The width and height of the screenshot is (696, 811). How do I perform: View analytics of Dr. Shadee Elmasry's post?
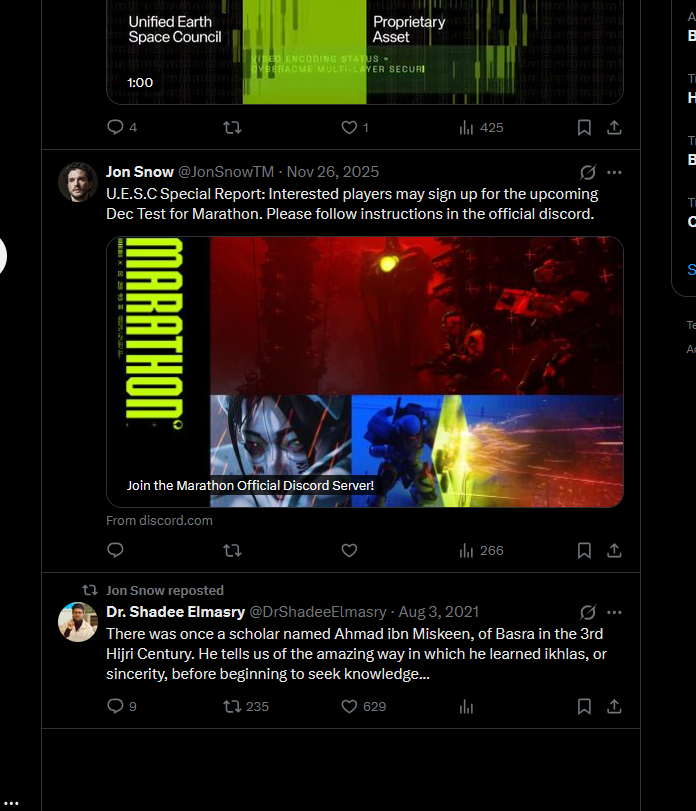tap(466, 706)
